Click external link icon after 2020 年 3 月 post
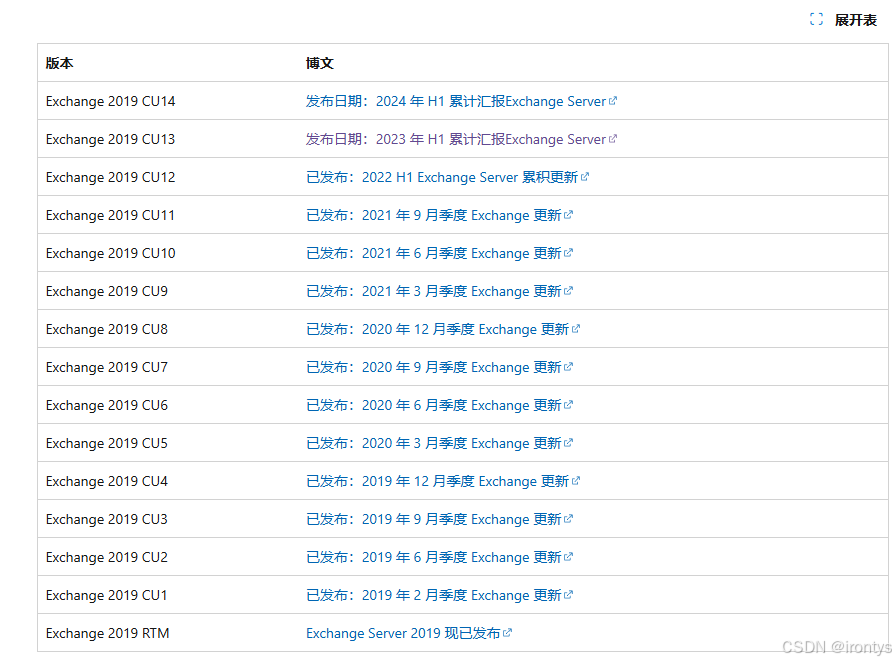 click(568, 443)
